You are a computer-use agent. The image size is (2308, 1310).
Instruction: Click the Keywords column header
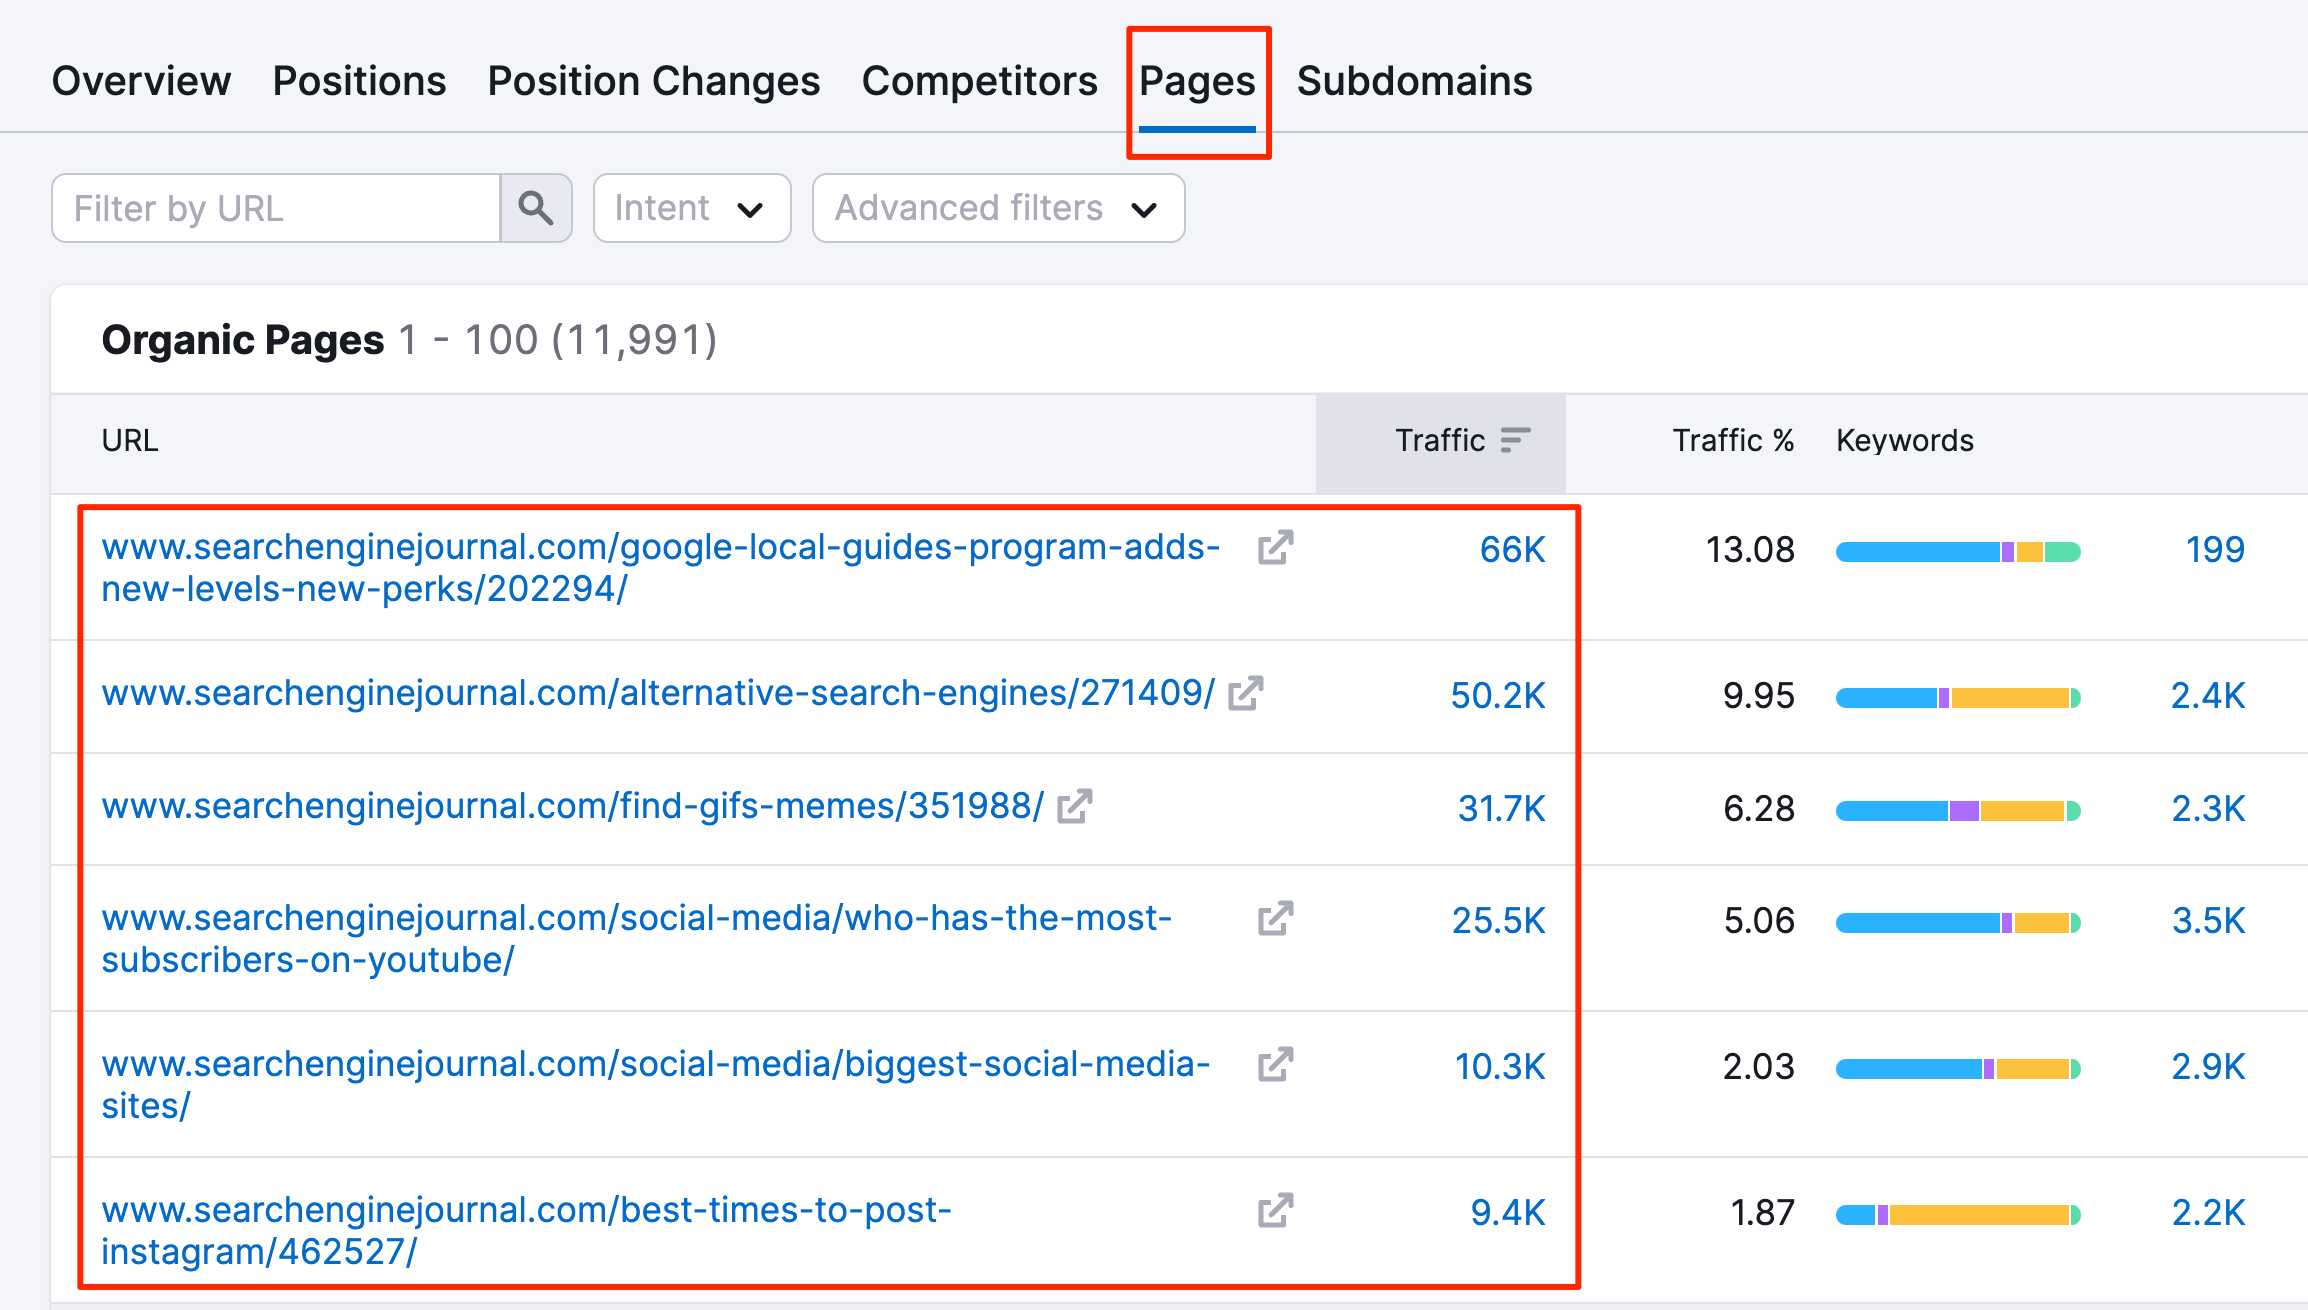tap(1904, 440)
